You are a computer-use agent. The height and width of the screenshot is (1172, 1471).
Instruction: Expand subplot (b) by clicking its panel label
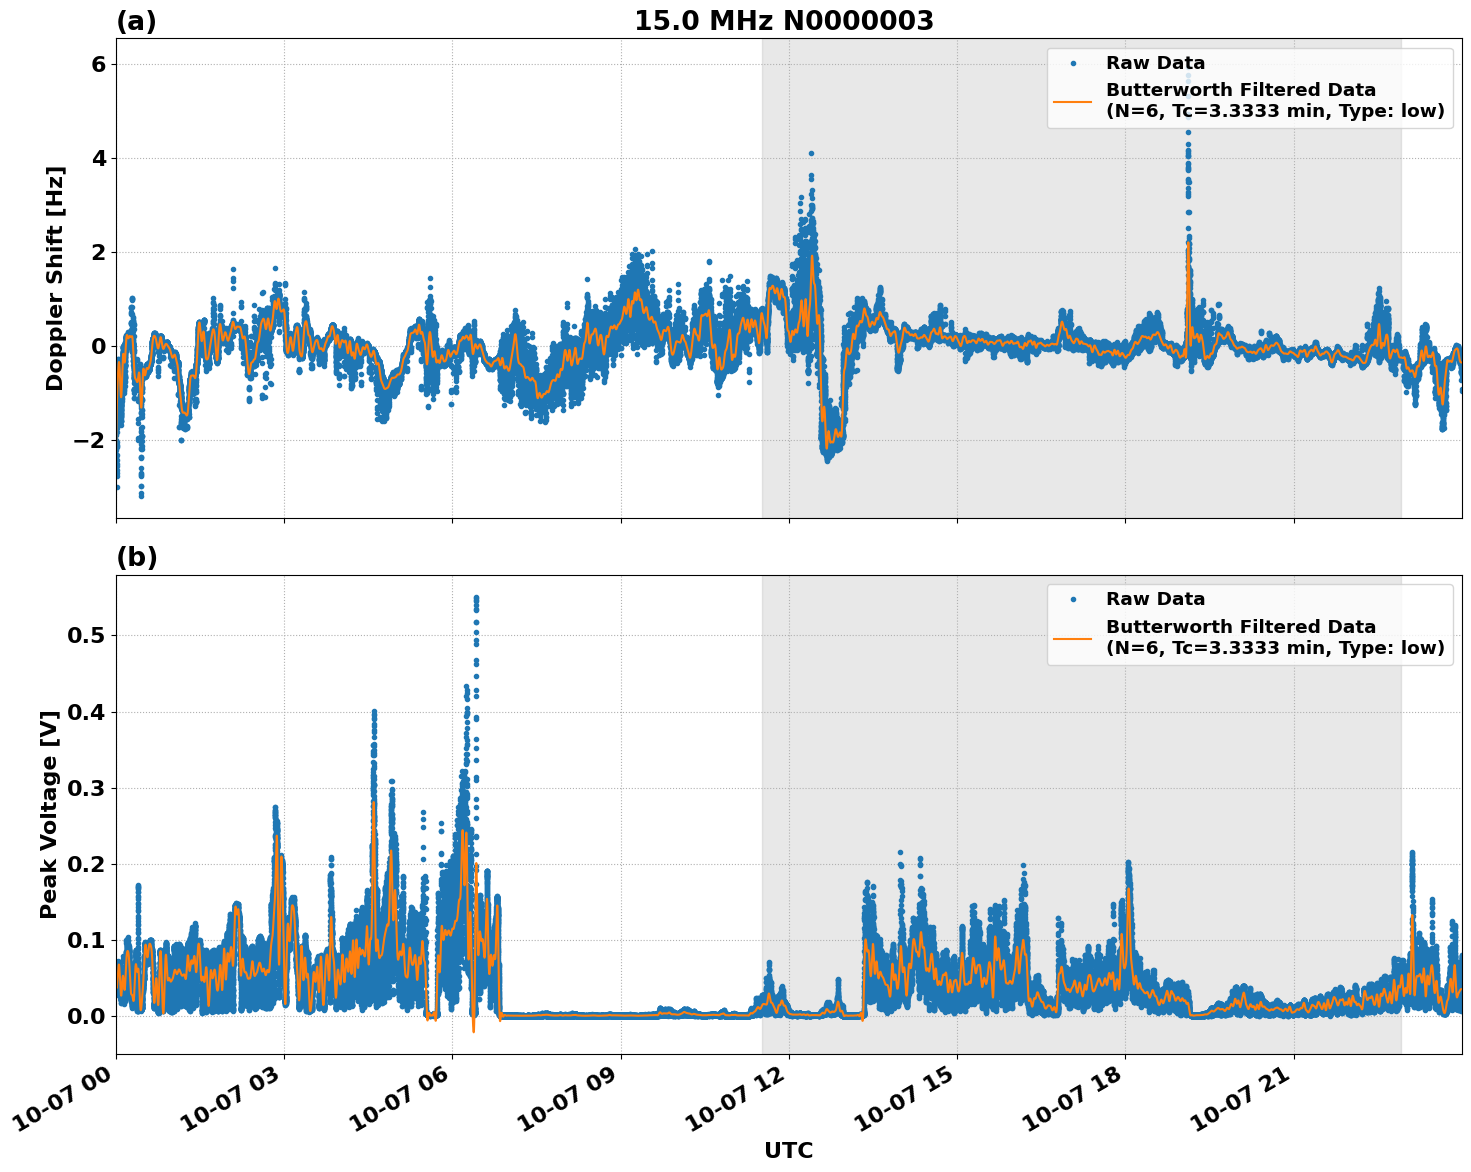pyautogui.click(x=137, y=557)
